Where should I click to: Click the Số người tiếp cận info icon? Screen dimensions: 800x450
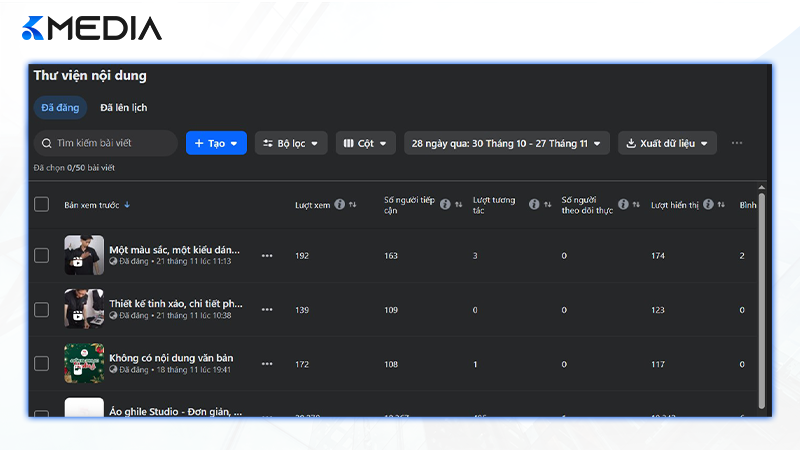[x=445, y=205]
